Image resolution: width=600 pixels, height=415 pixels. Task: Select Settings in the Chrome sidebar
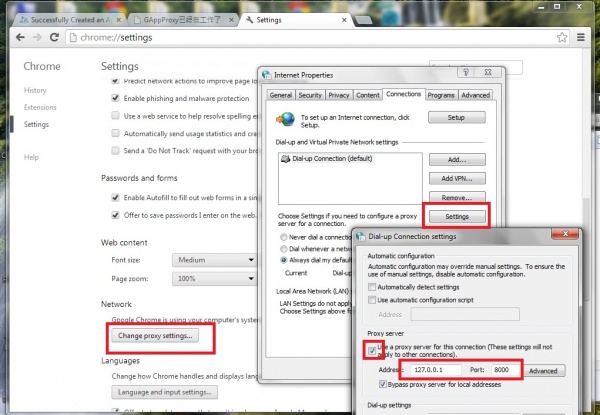point(36,124)
